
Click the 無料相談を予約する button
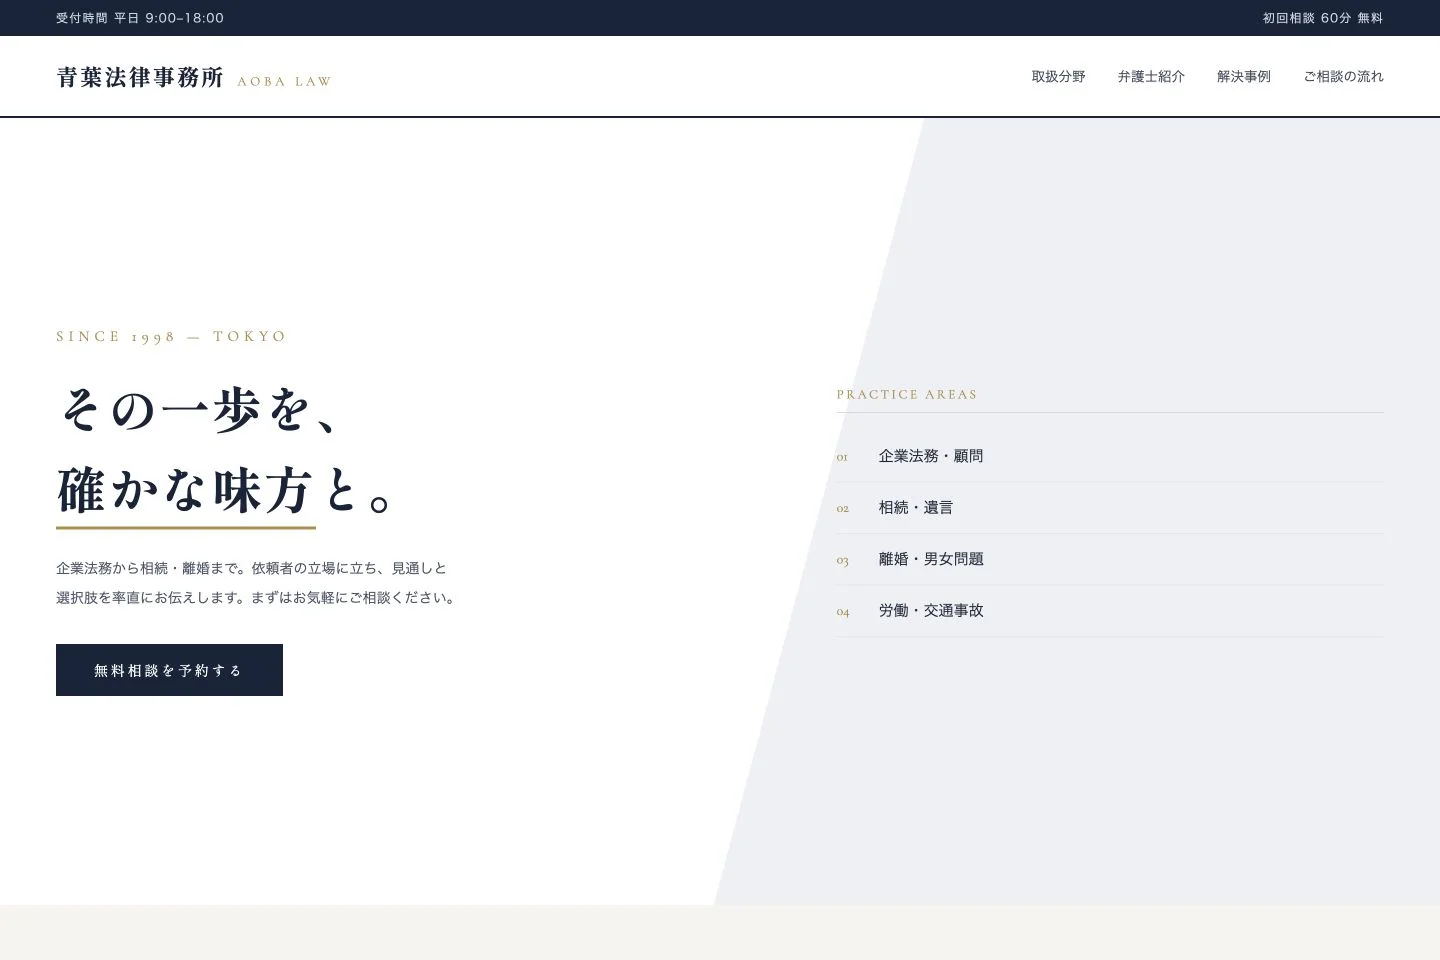tap(169, 670)
